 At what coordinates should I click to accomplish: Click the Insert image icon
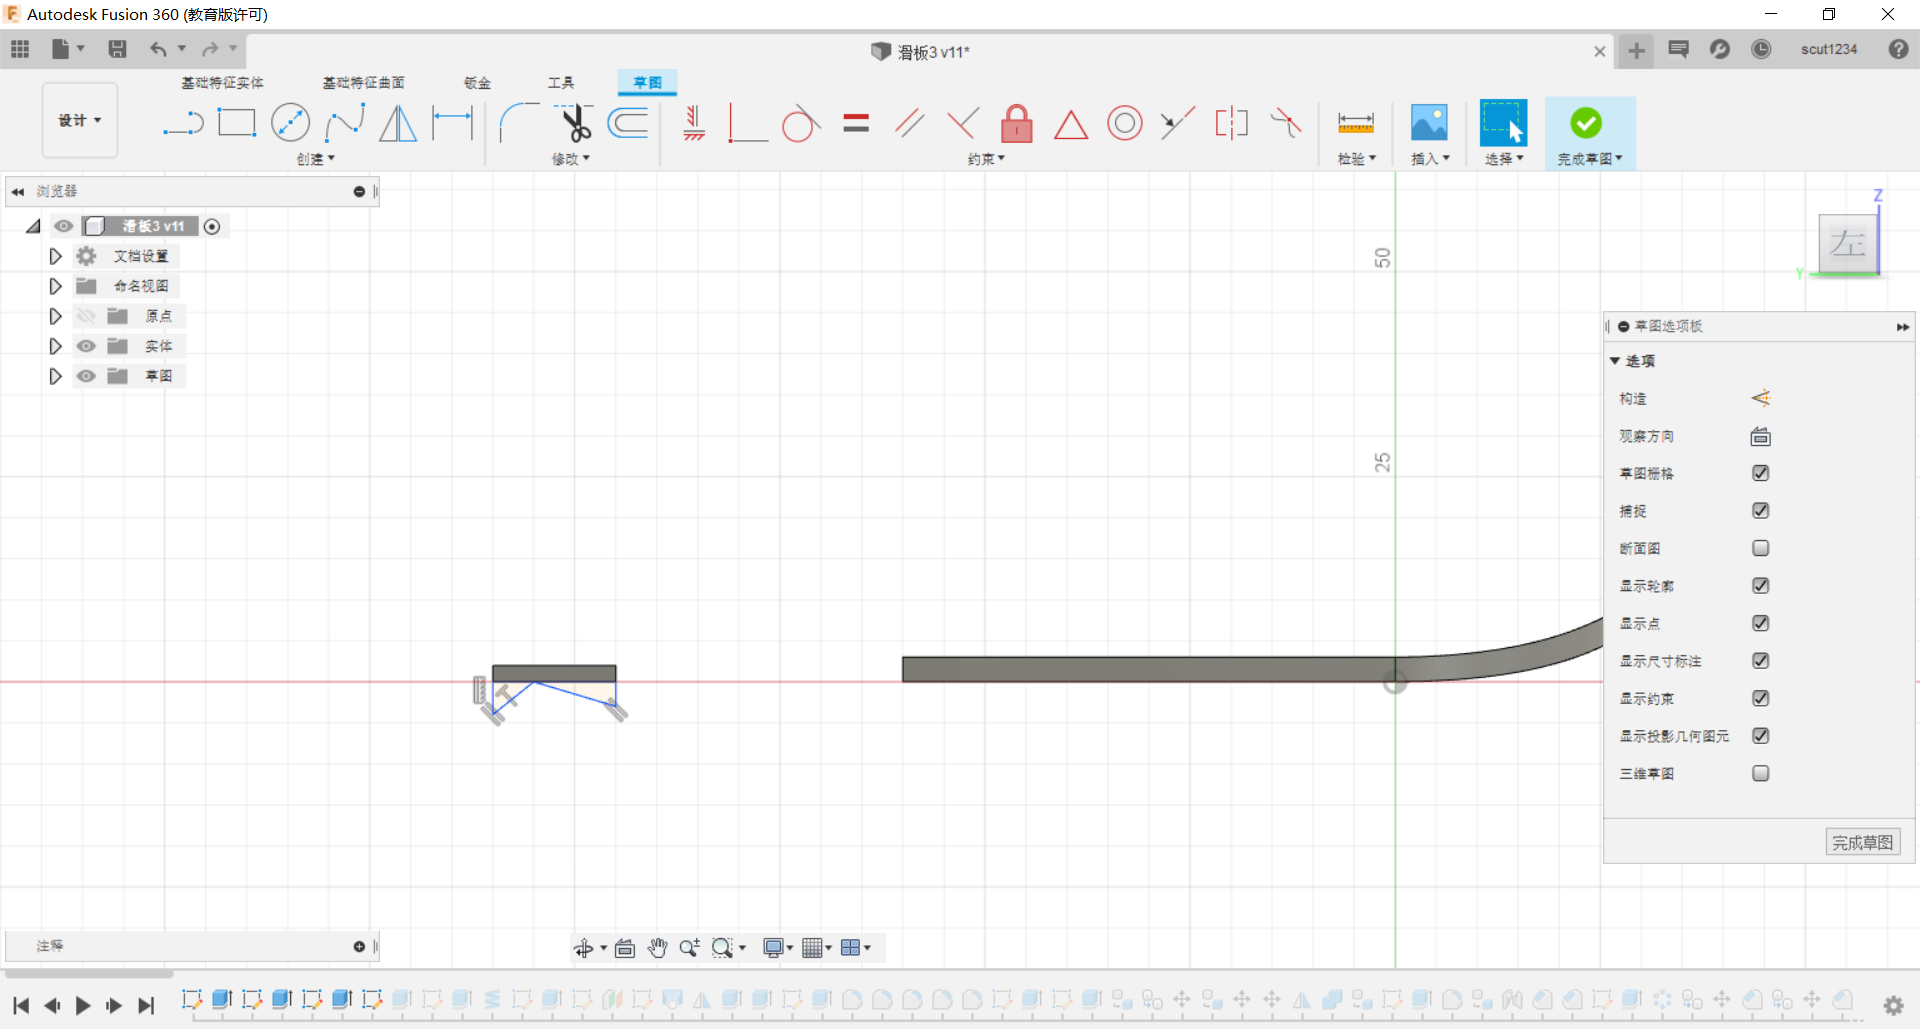(1429, 123)
